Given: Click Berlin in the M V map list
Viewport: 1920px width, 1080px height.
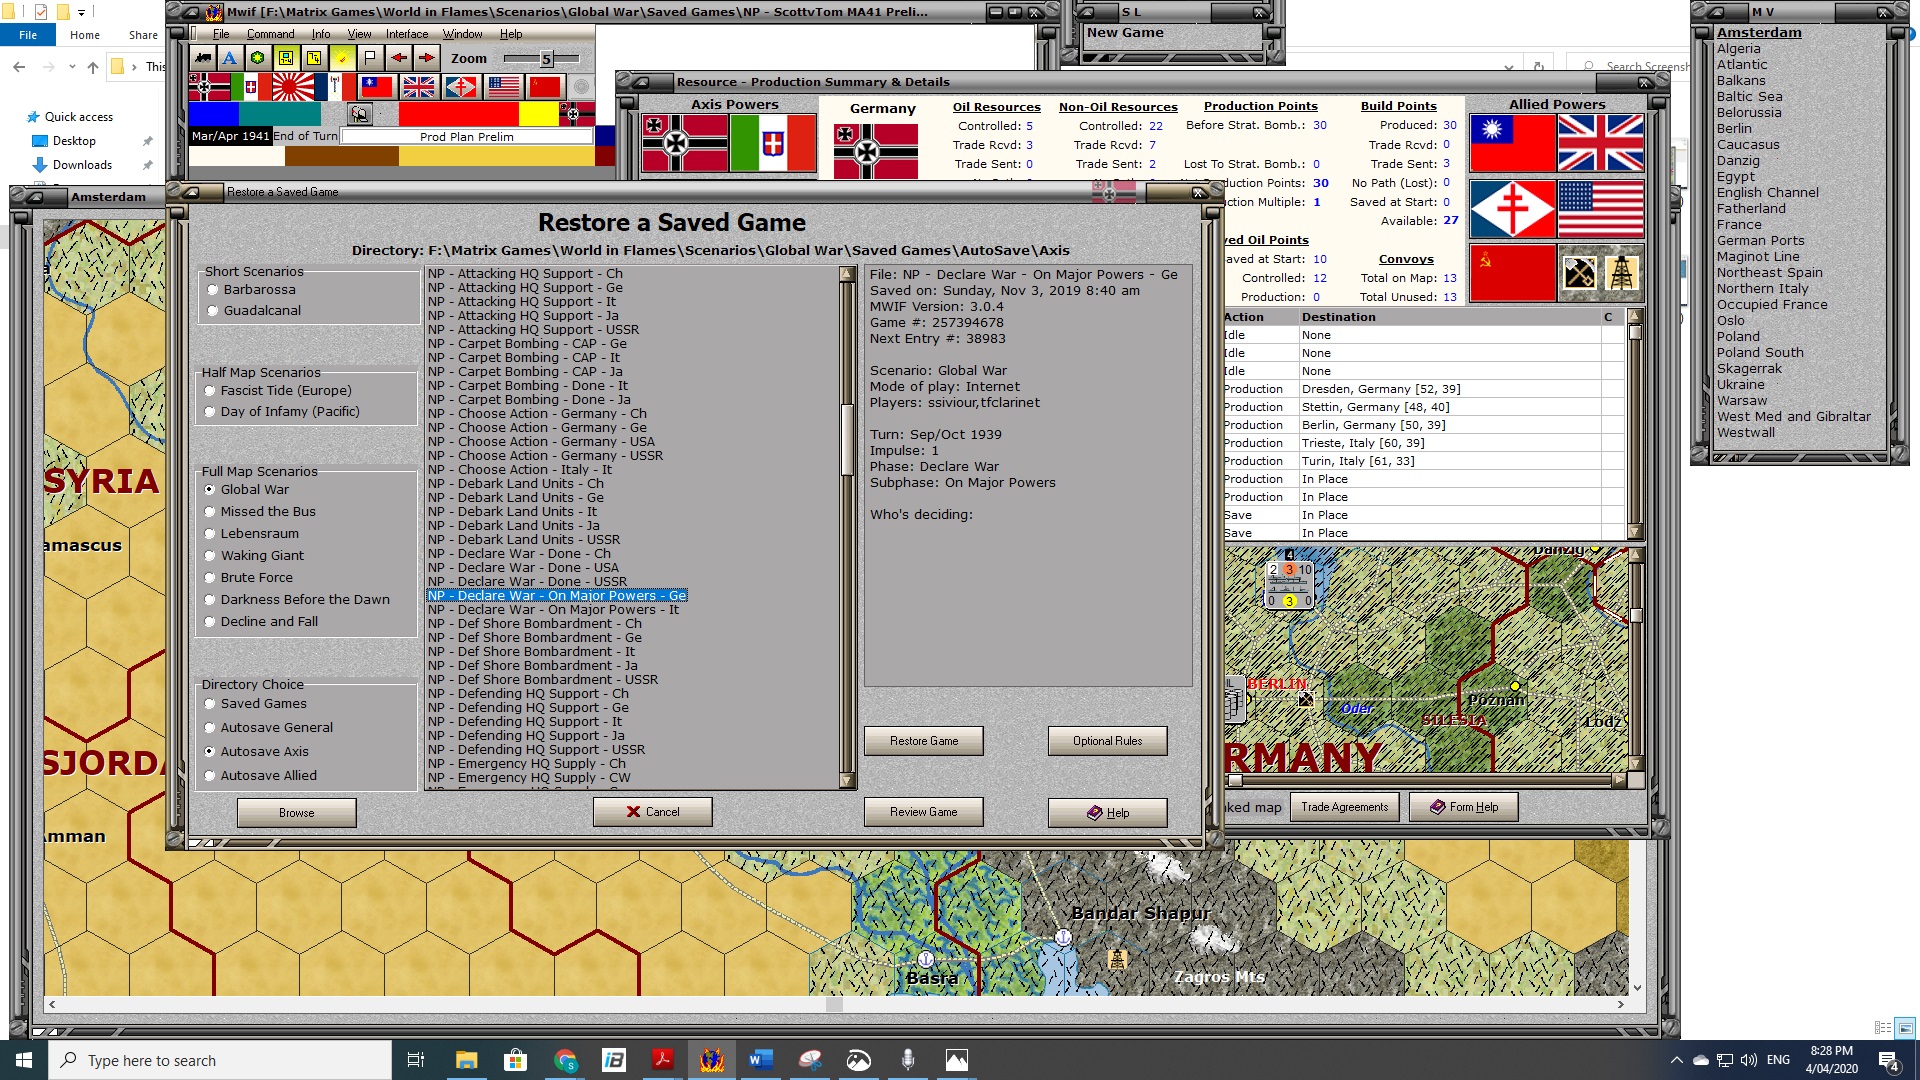Looking at the screenshot, I should (x=1734, y=128).
